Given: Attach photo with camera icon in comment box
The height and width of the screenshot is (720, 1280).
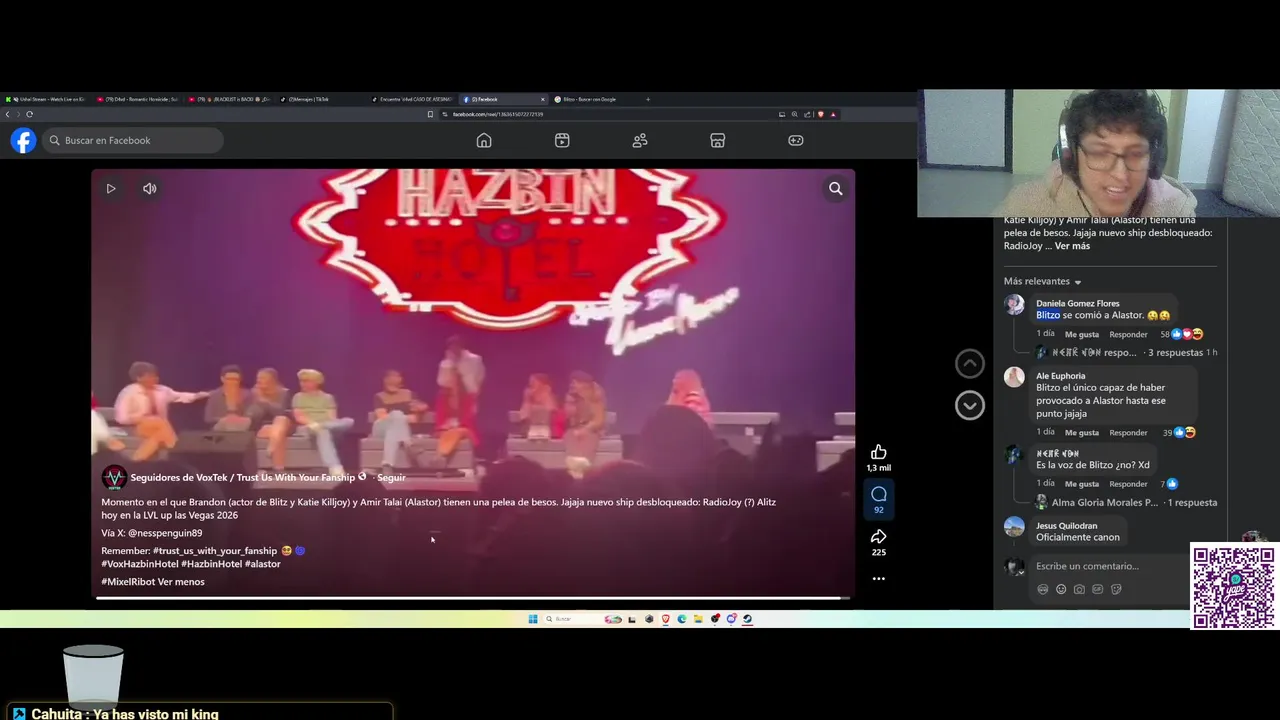Looking at the screenshot, I should coord(1079,590).
